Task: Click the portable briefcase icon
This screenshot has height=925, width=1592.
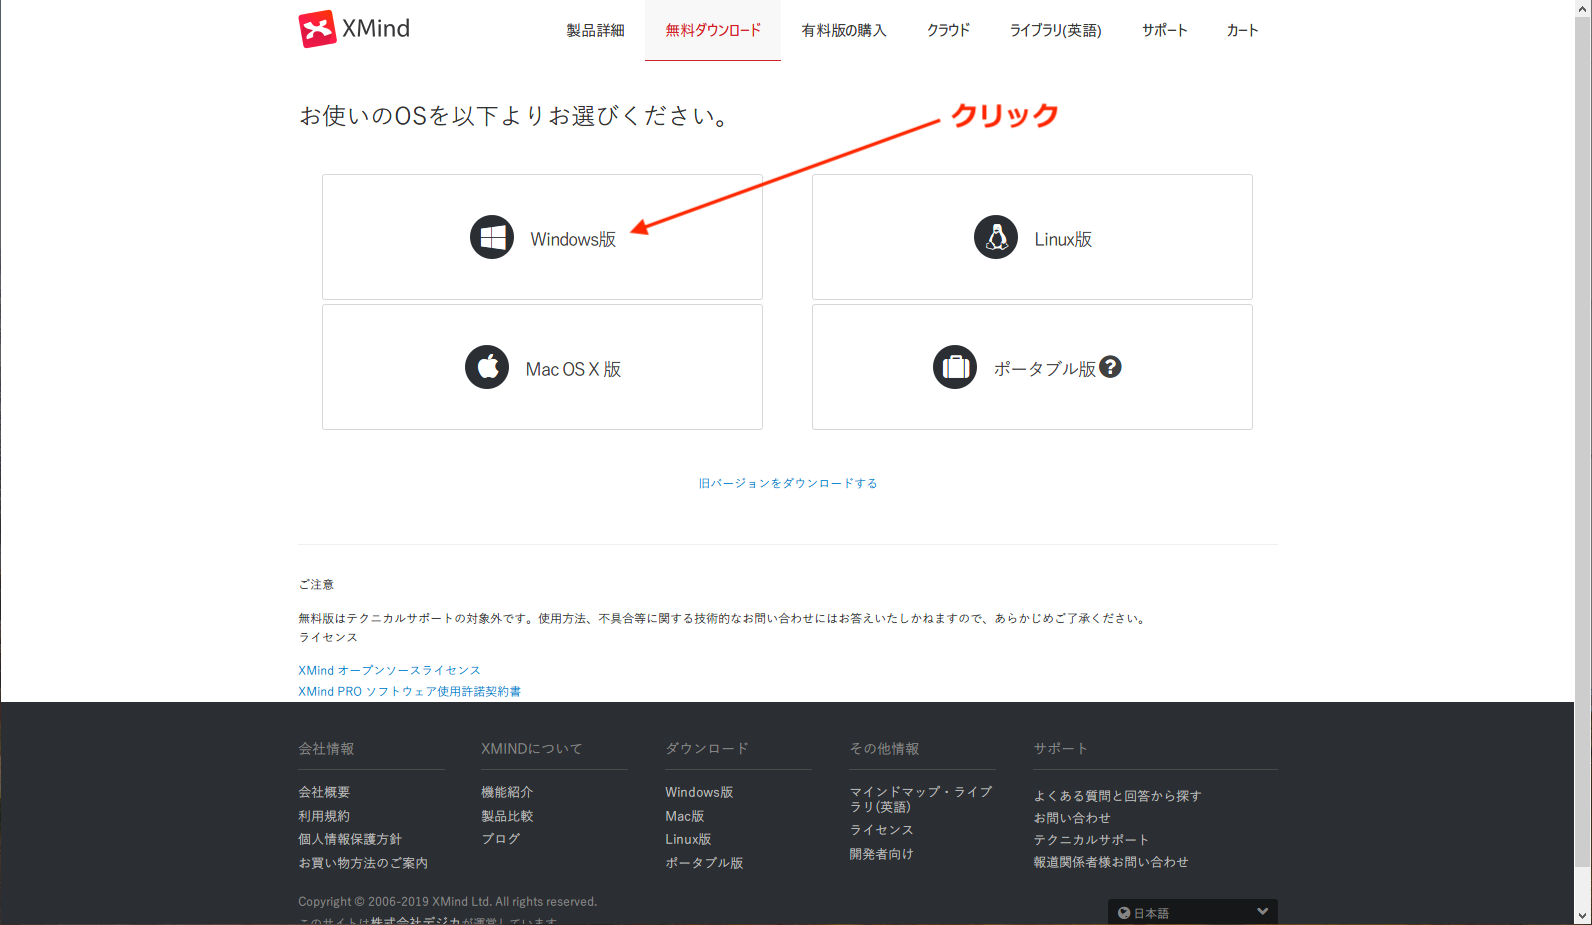Action: [x=955, y=367]
